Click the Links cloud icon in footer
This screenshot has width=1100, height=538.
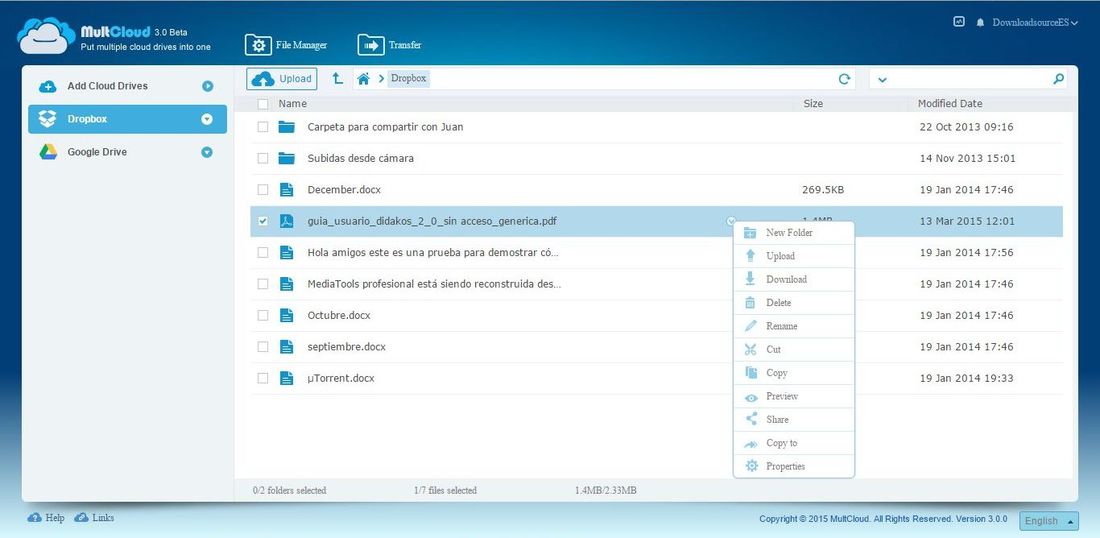click(81, 518)
